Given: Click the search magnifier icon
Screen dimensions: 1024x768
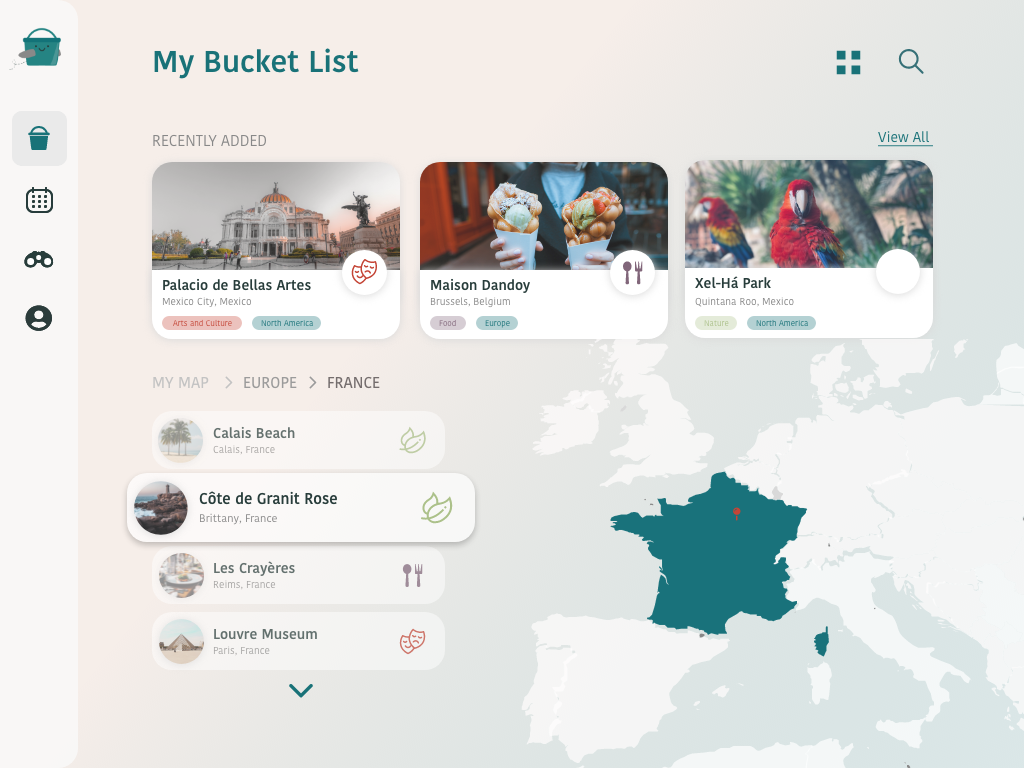Looking at the screenshot, I should (x=911, y=61).
